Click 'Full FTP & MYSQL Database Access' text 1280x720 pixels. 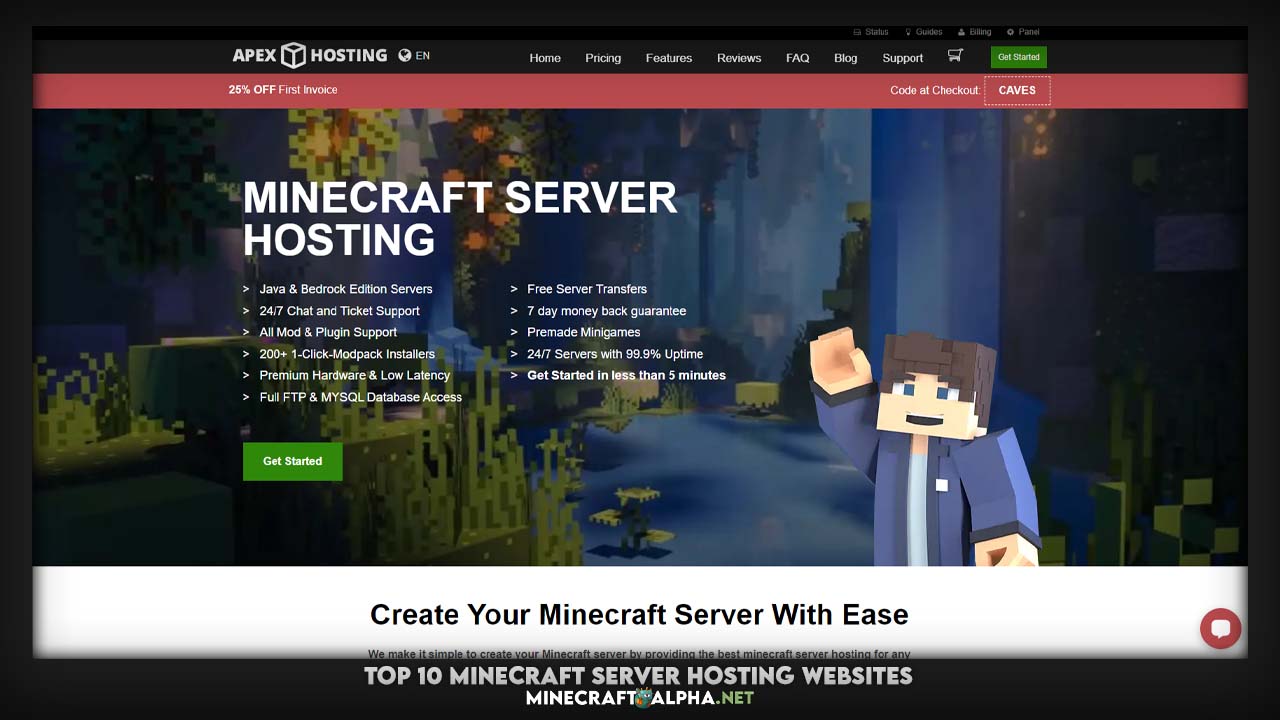pos(361,397)
